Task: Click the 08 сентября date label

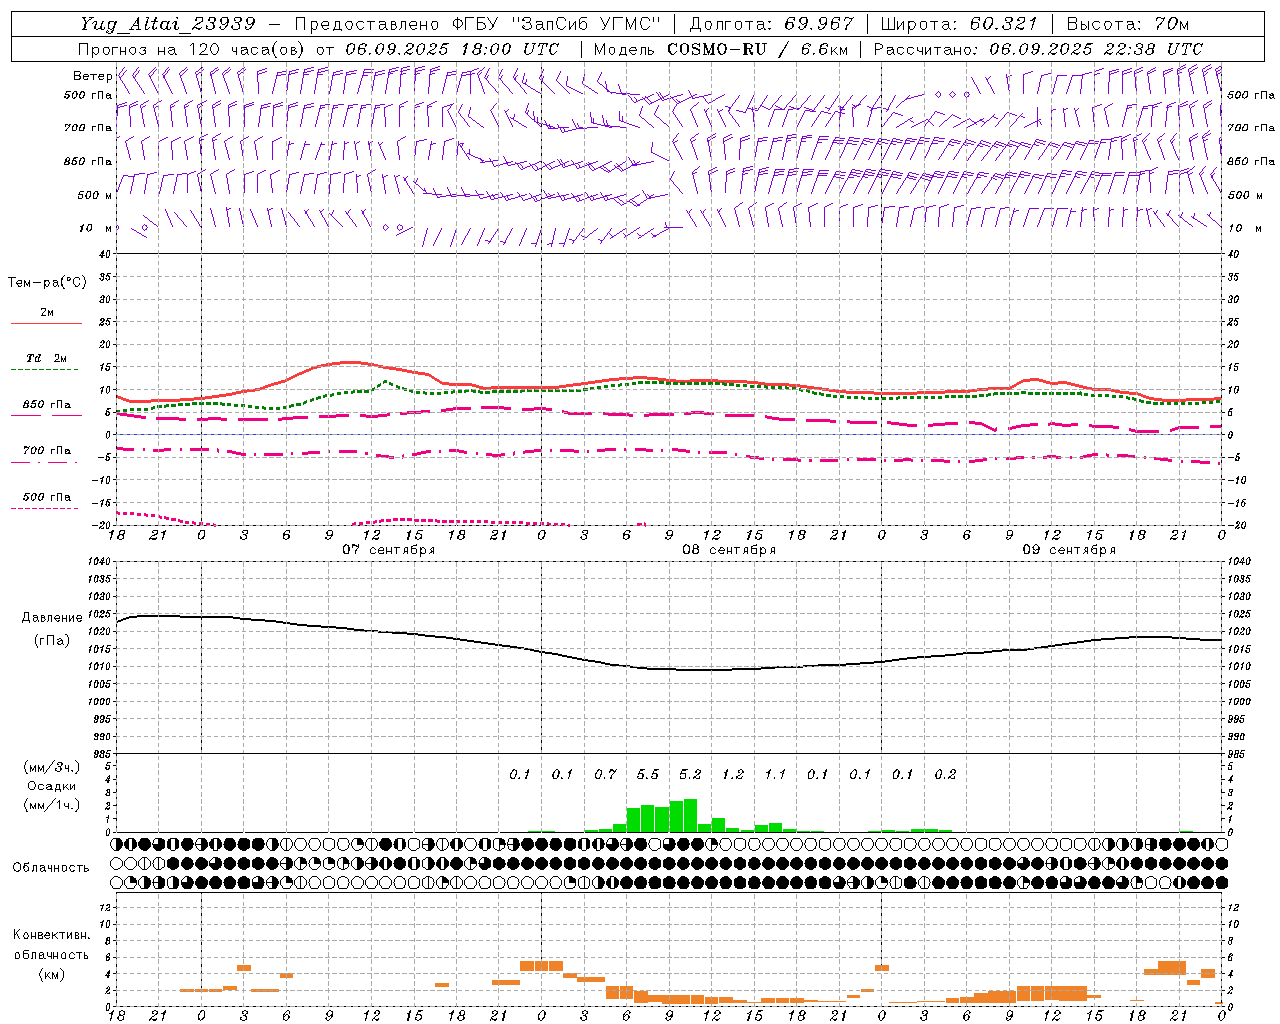Action: [729, 550]
